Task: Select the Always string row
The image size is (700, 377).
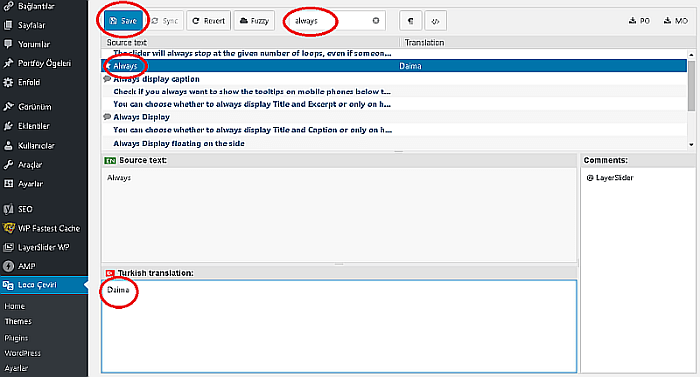Action: point(394,66)
